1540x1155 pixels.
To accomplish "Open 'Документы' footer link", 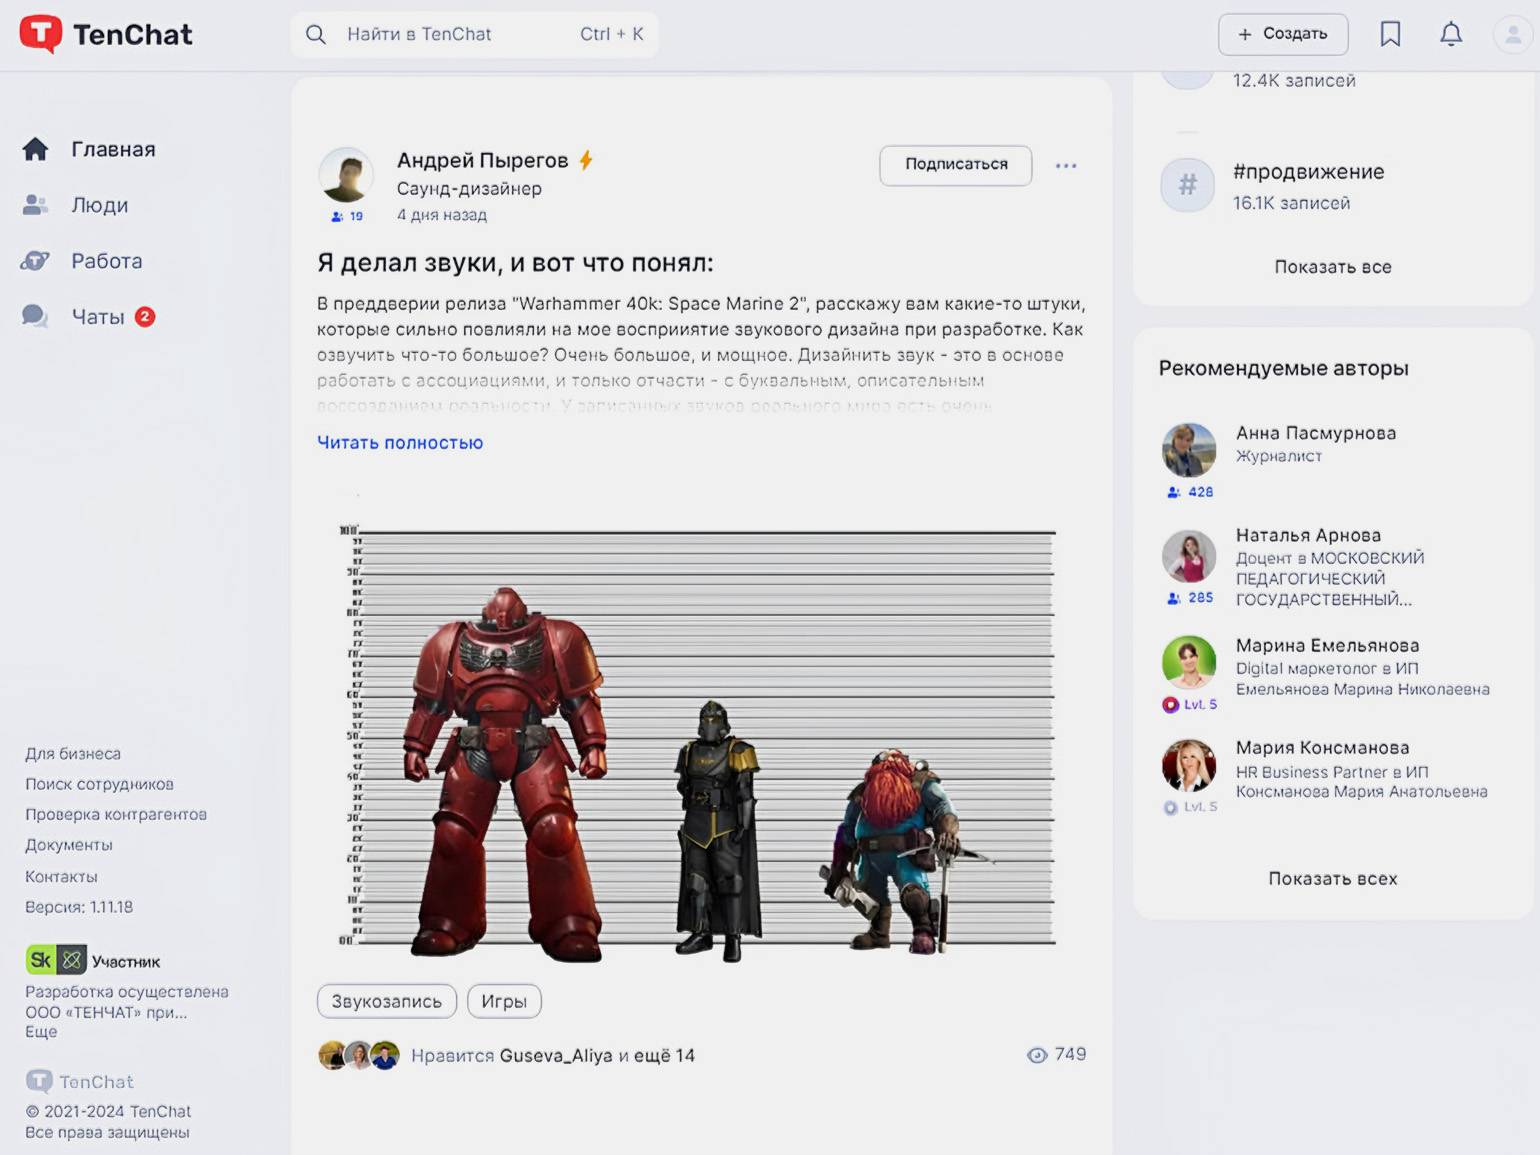I will 69,845.
